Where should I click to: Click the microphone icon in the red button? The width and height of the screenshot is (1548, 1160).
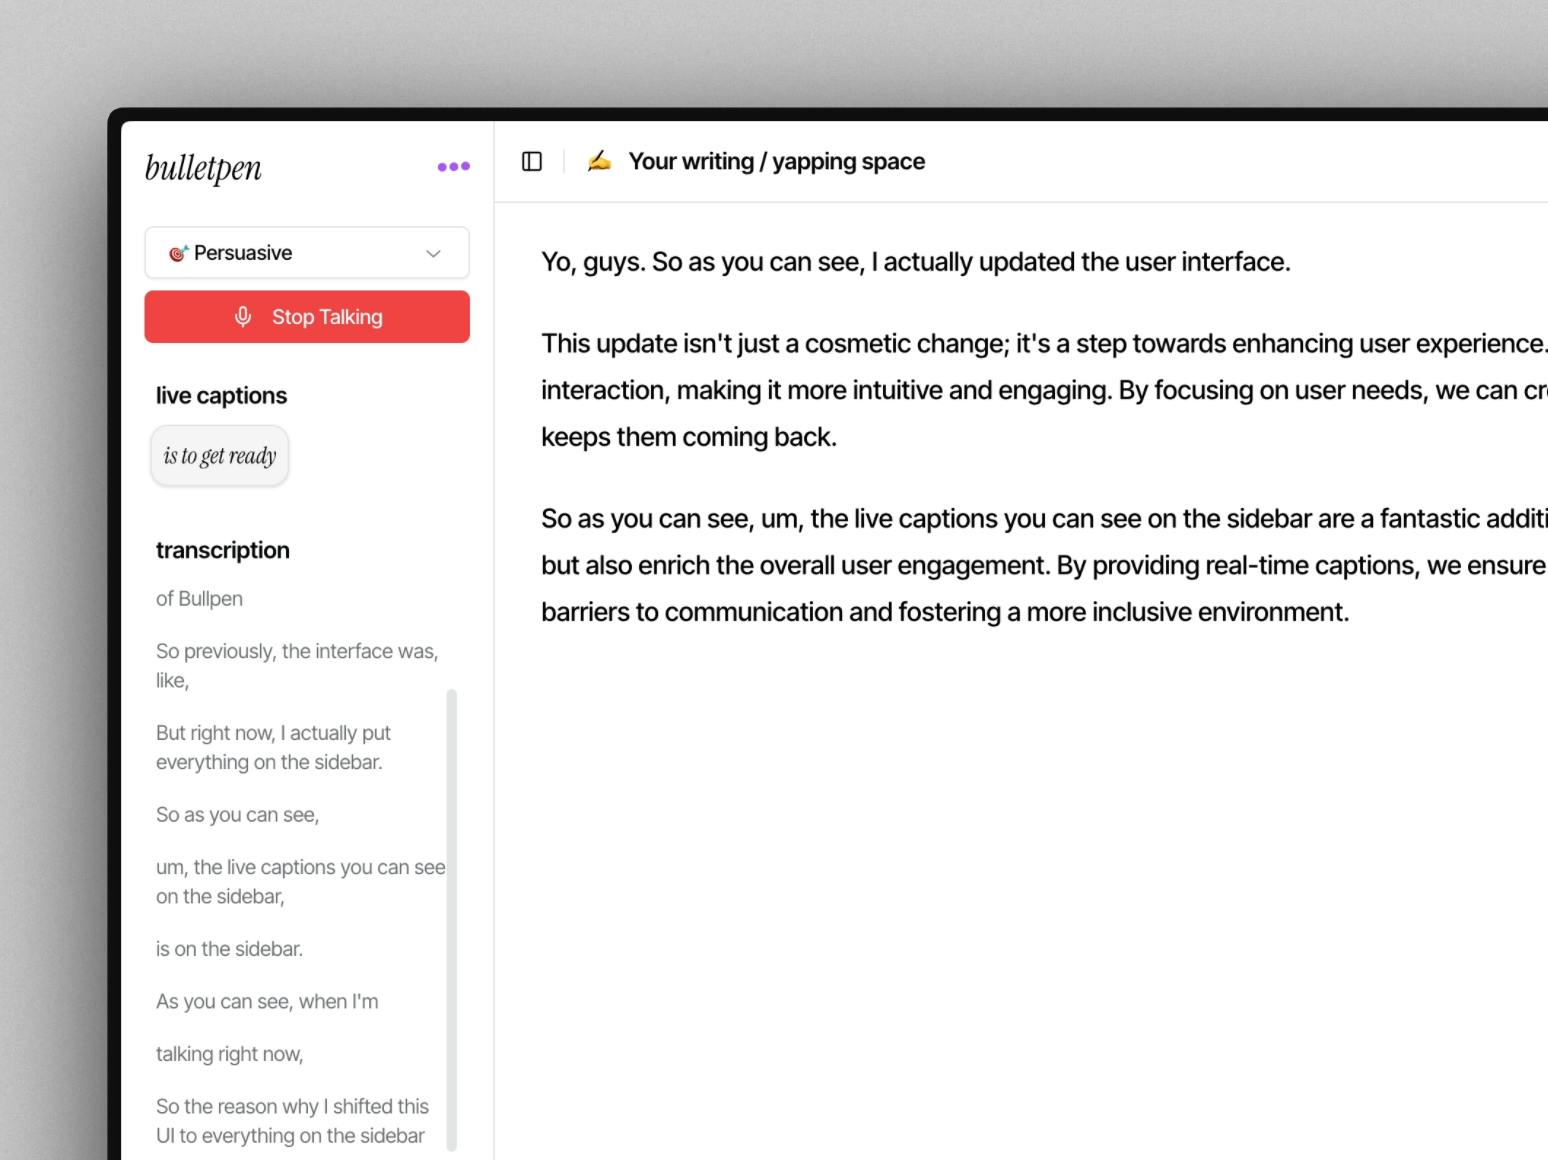(x=243, y=317)
